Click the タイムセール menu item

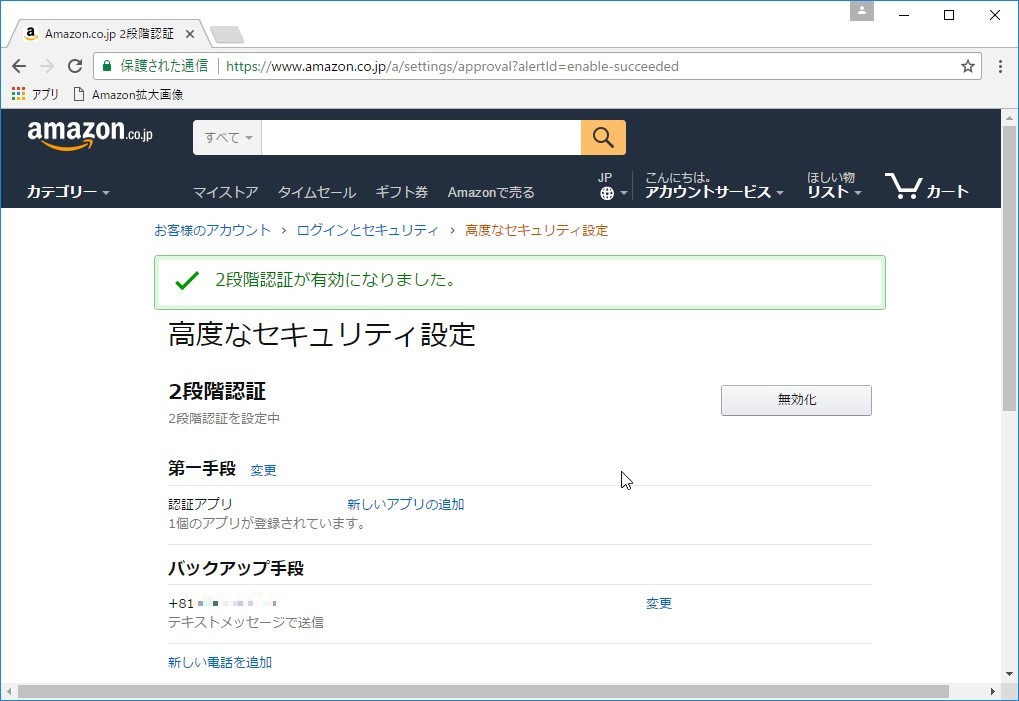click(x=316, y=192)
